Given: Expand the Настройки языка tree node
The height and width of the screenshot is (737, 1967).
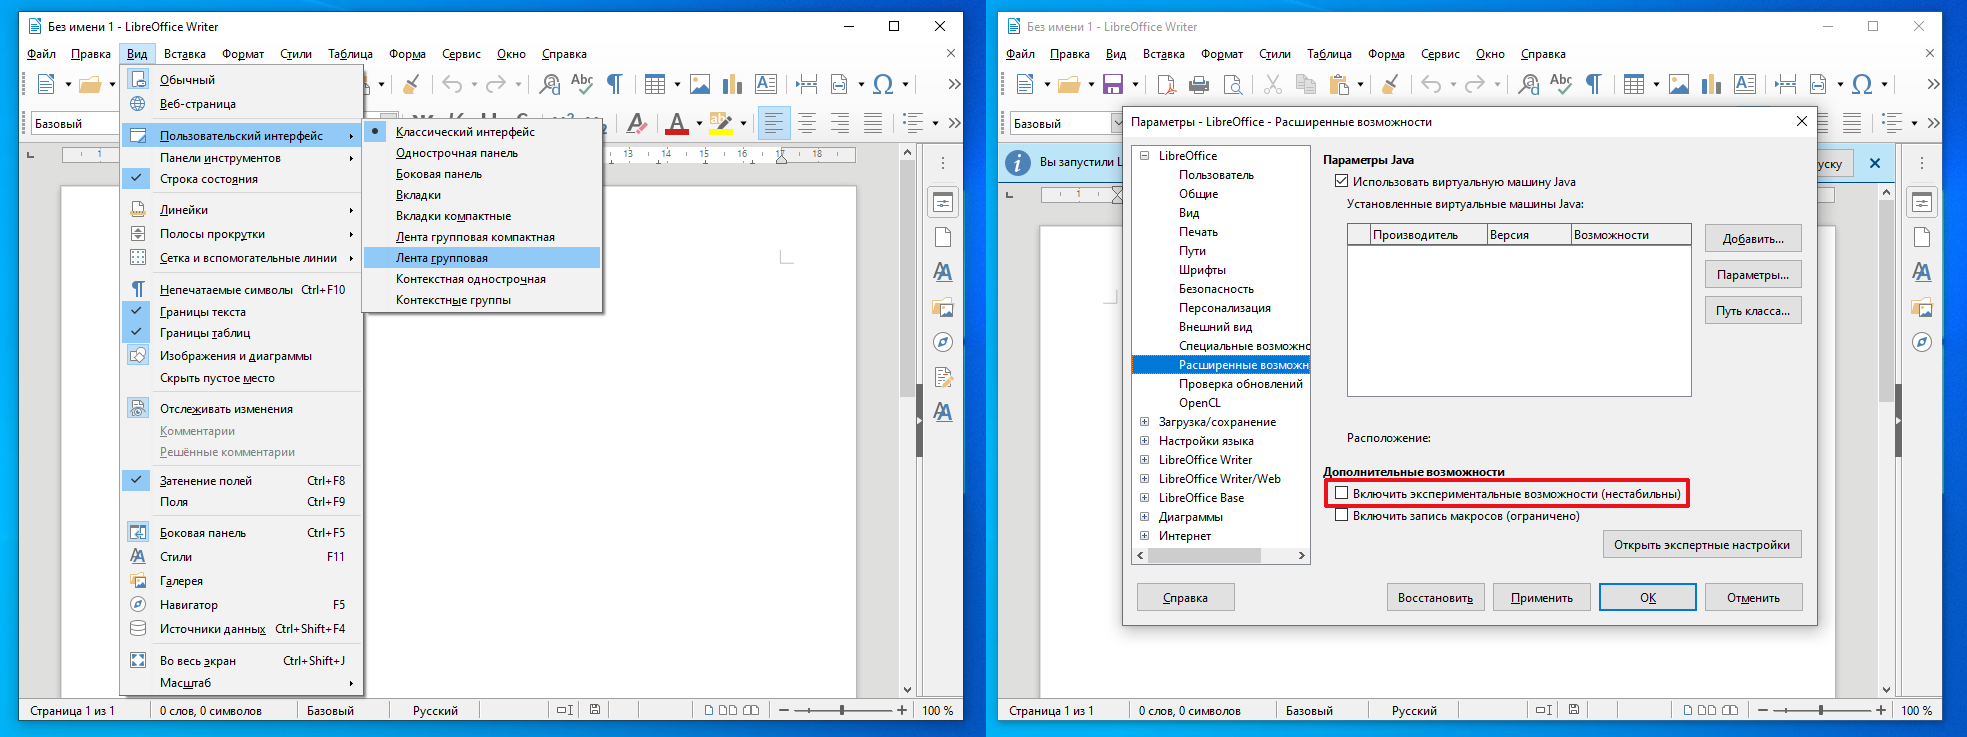Looking at the screenshot, I should point(1145,441).
